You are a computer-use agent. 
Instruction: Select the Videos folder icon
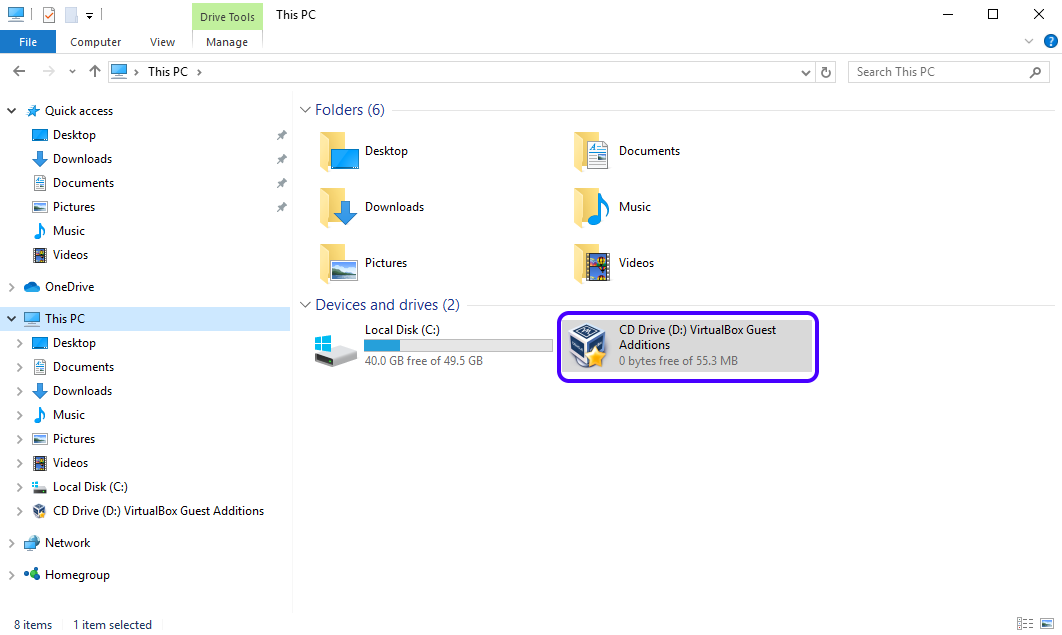coord(591,263)
